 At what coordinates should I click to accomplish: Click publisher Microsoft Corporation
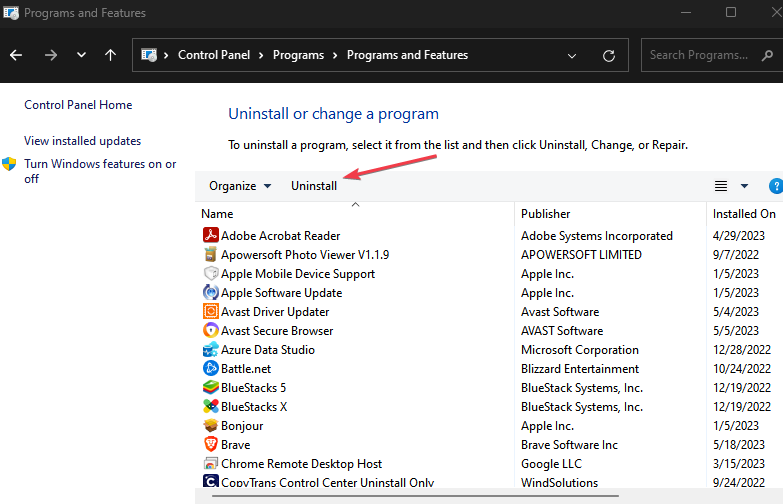[x=580, y=350]
